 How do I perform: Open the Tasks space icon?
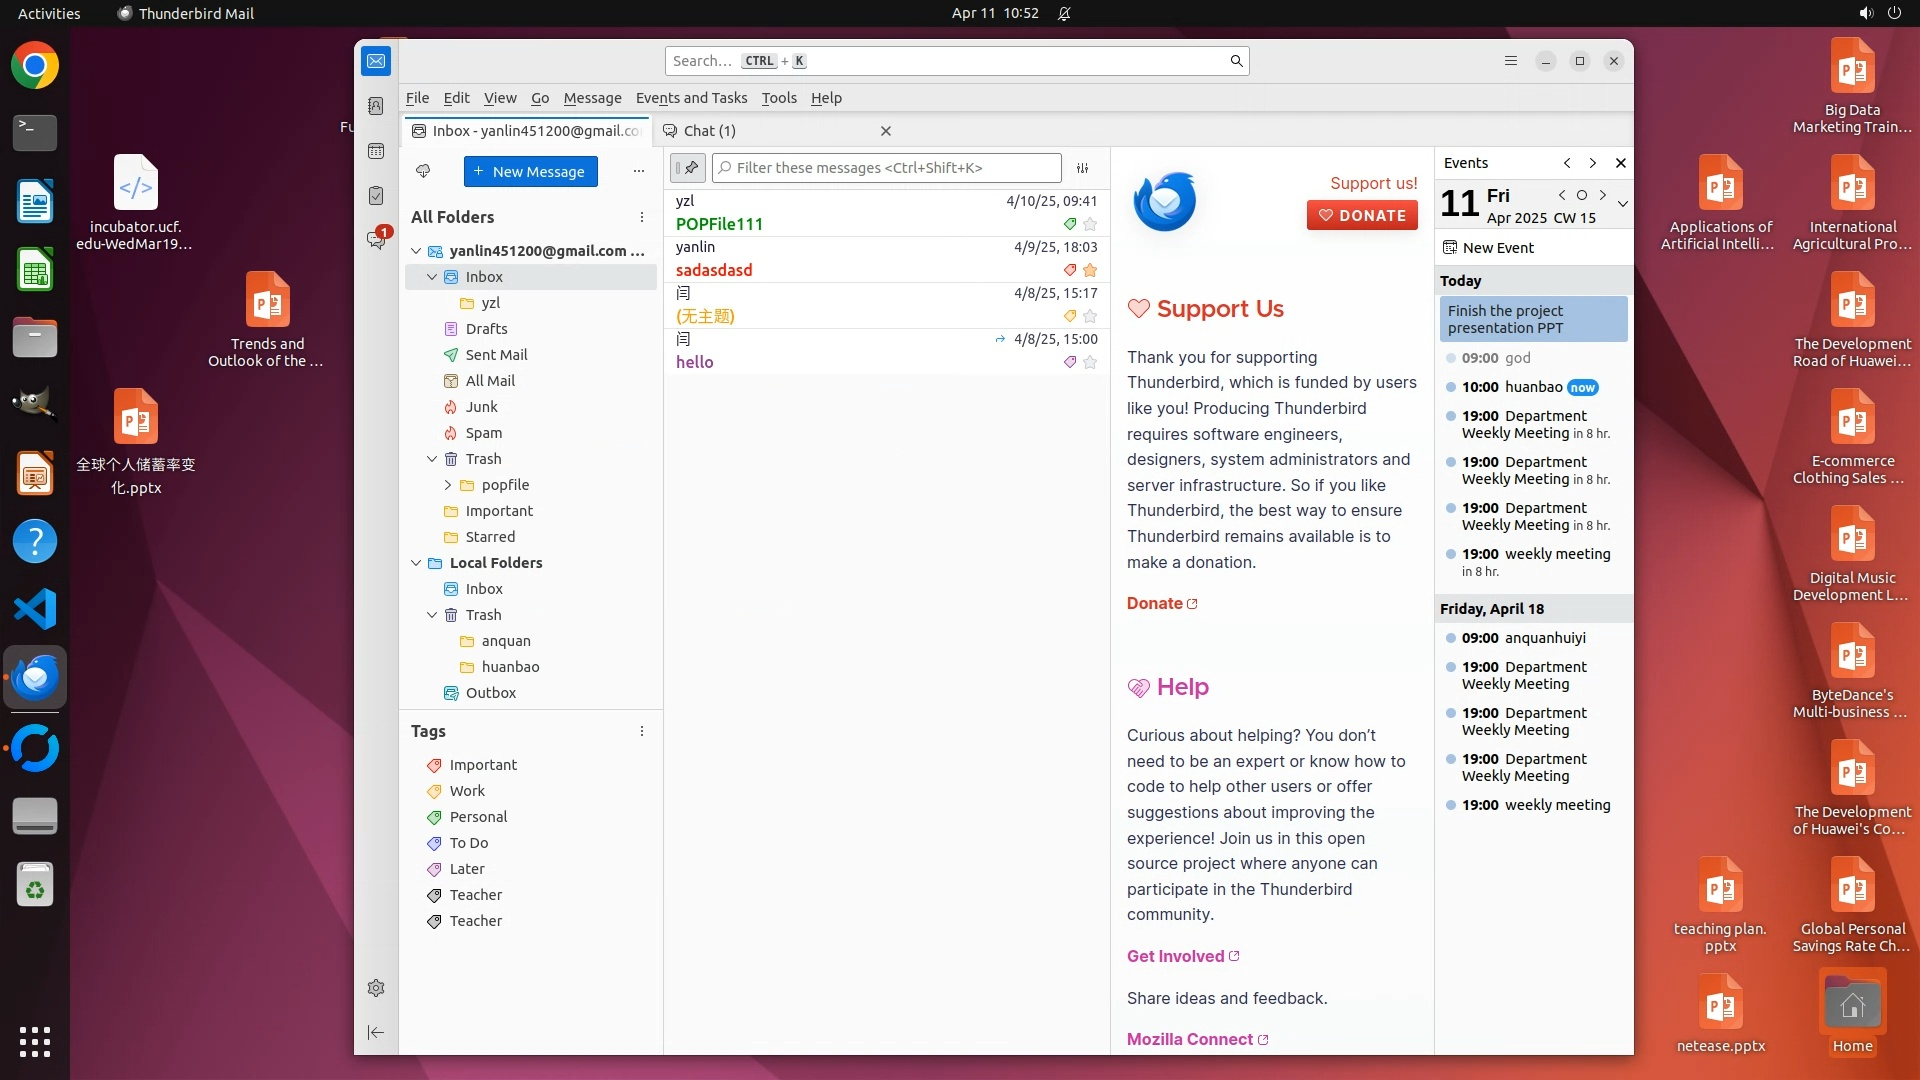[376, 196]
